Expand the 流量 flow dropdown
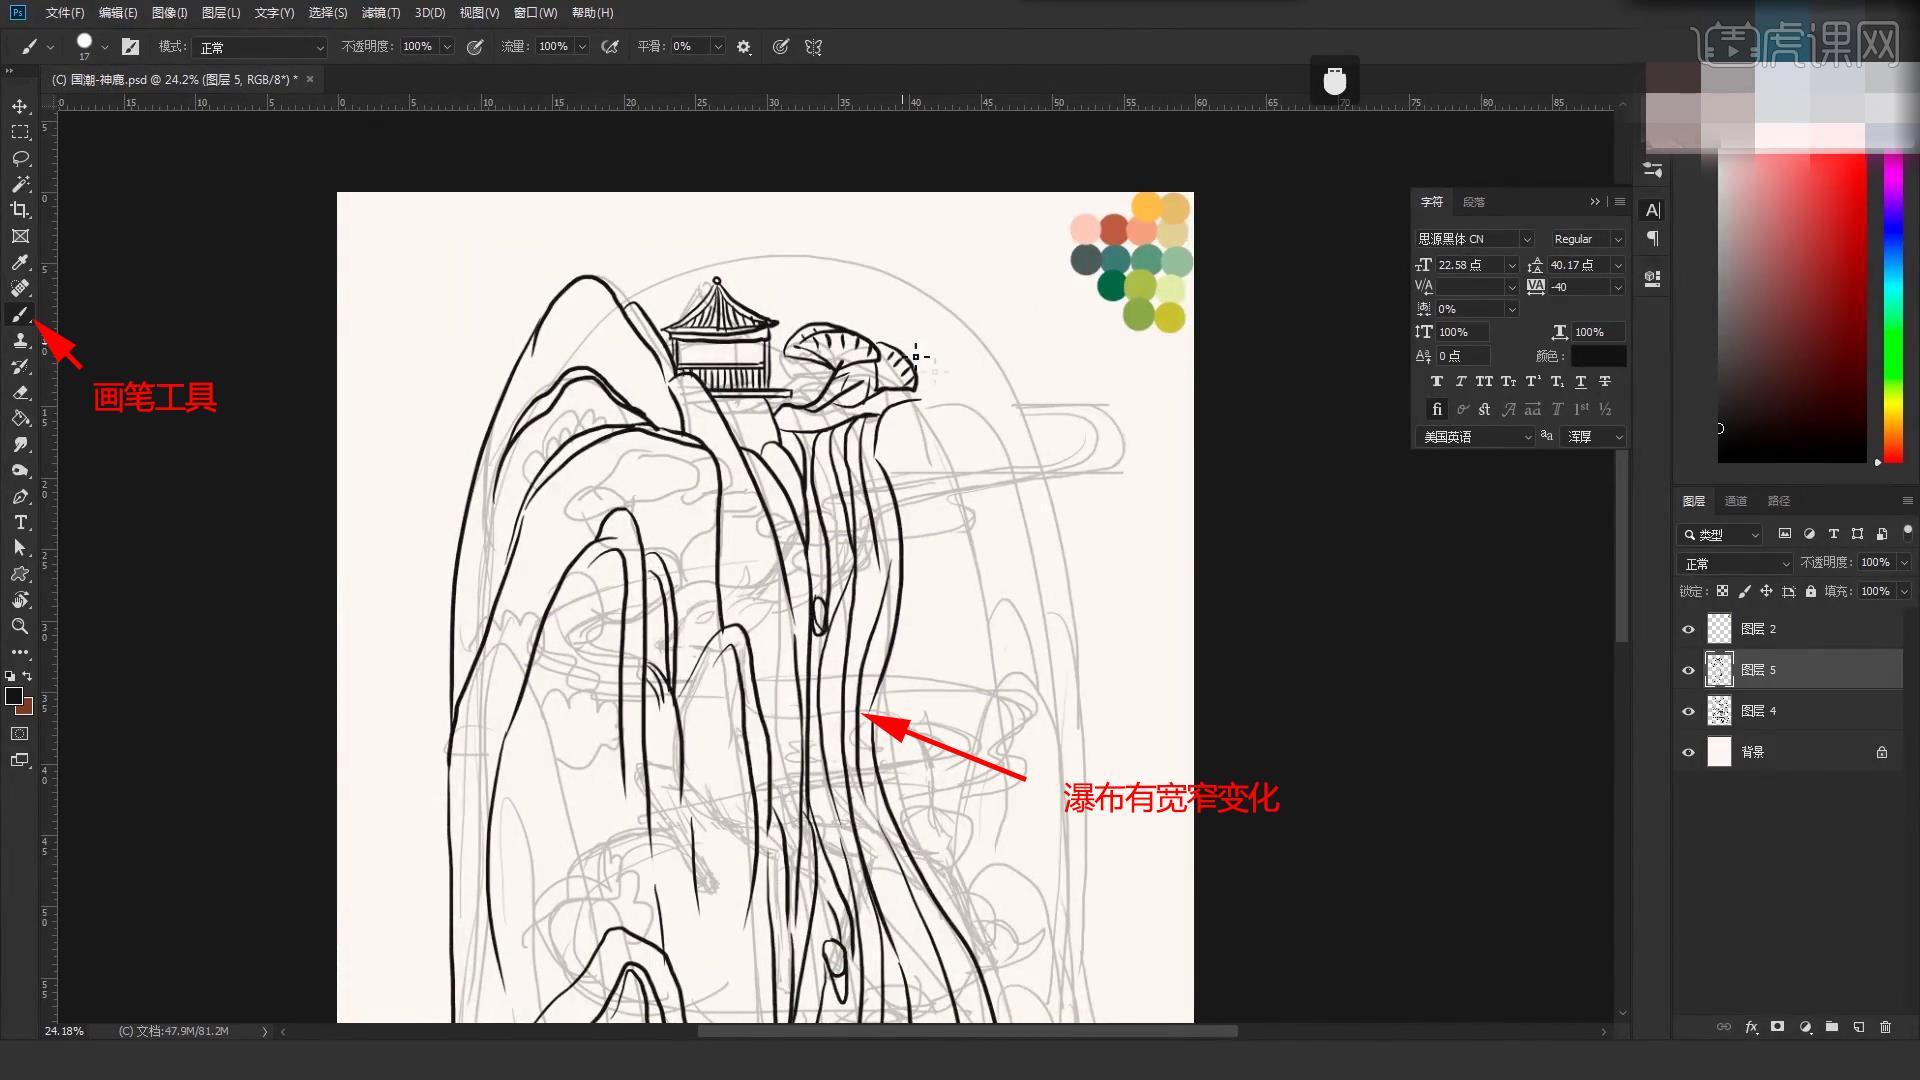Image resolution: width=1920 pixels, height=1080 pixels. [x=582, y=47]
